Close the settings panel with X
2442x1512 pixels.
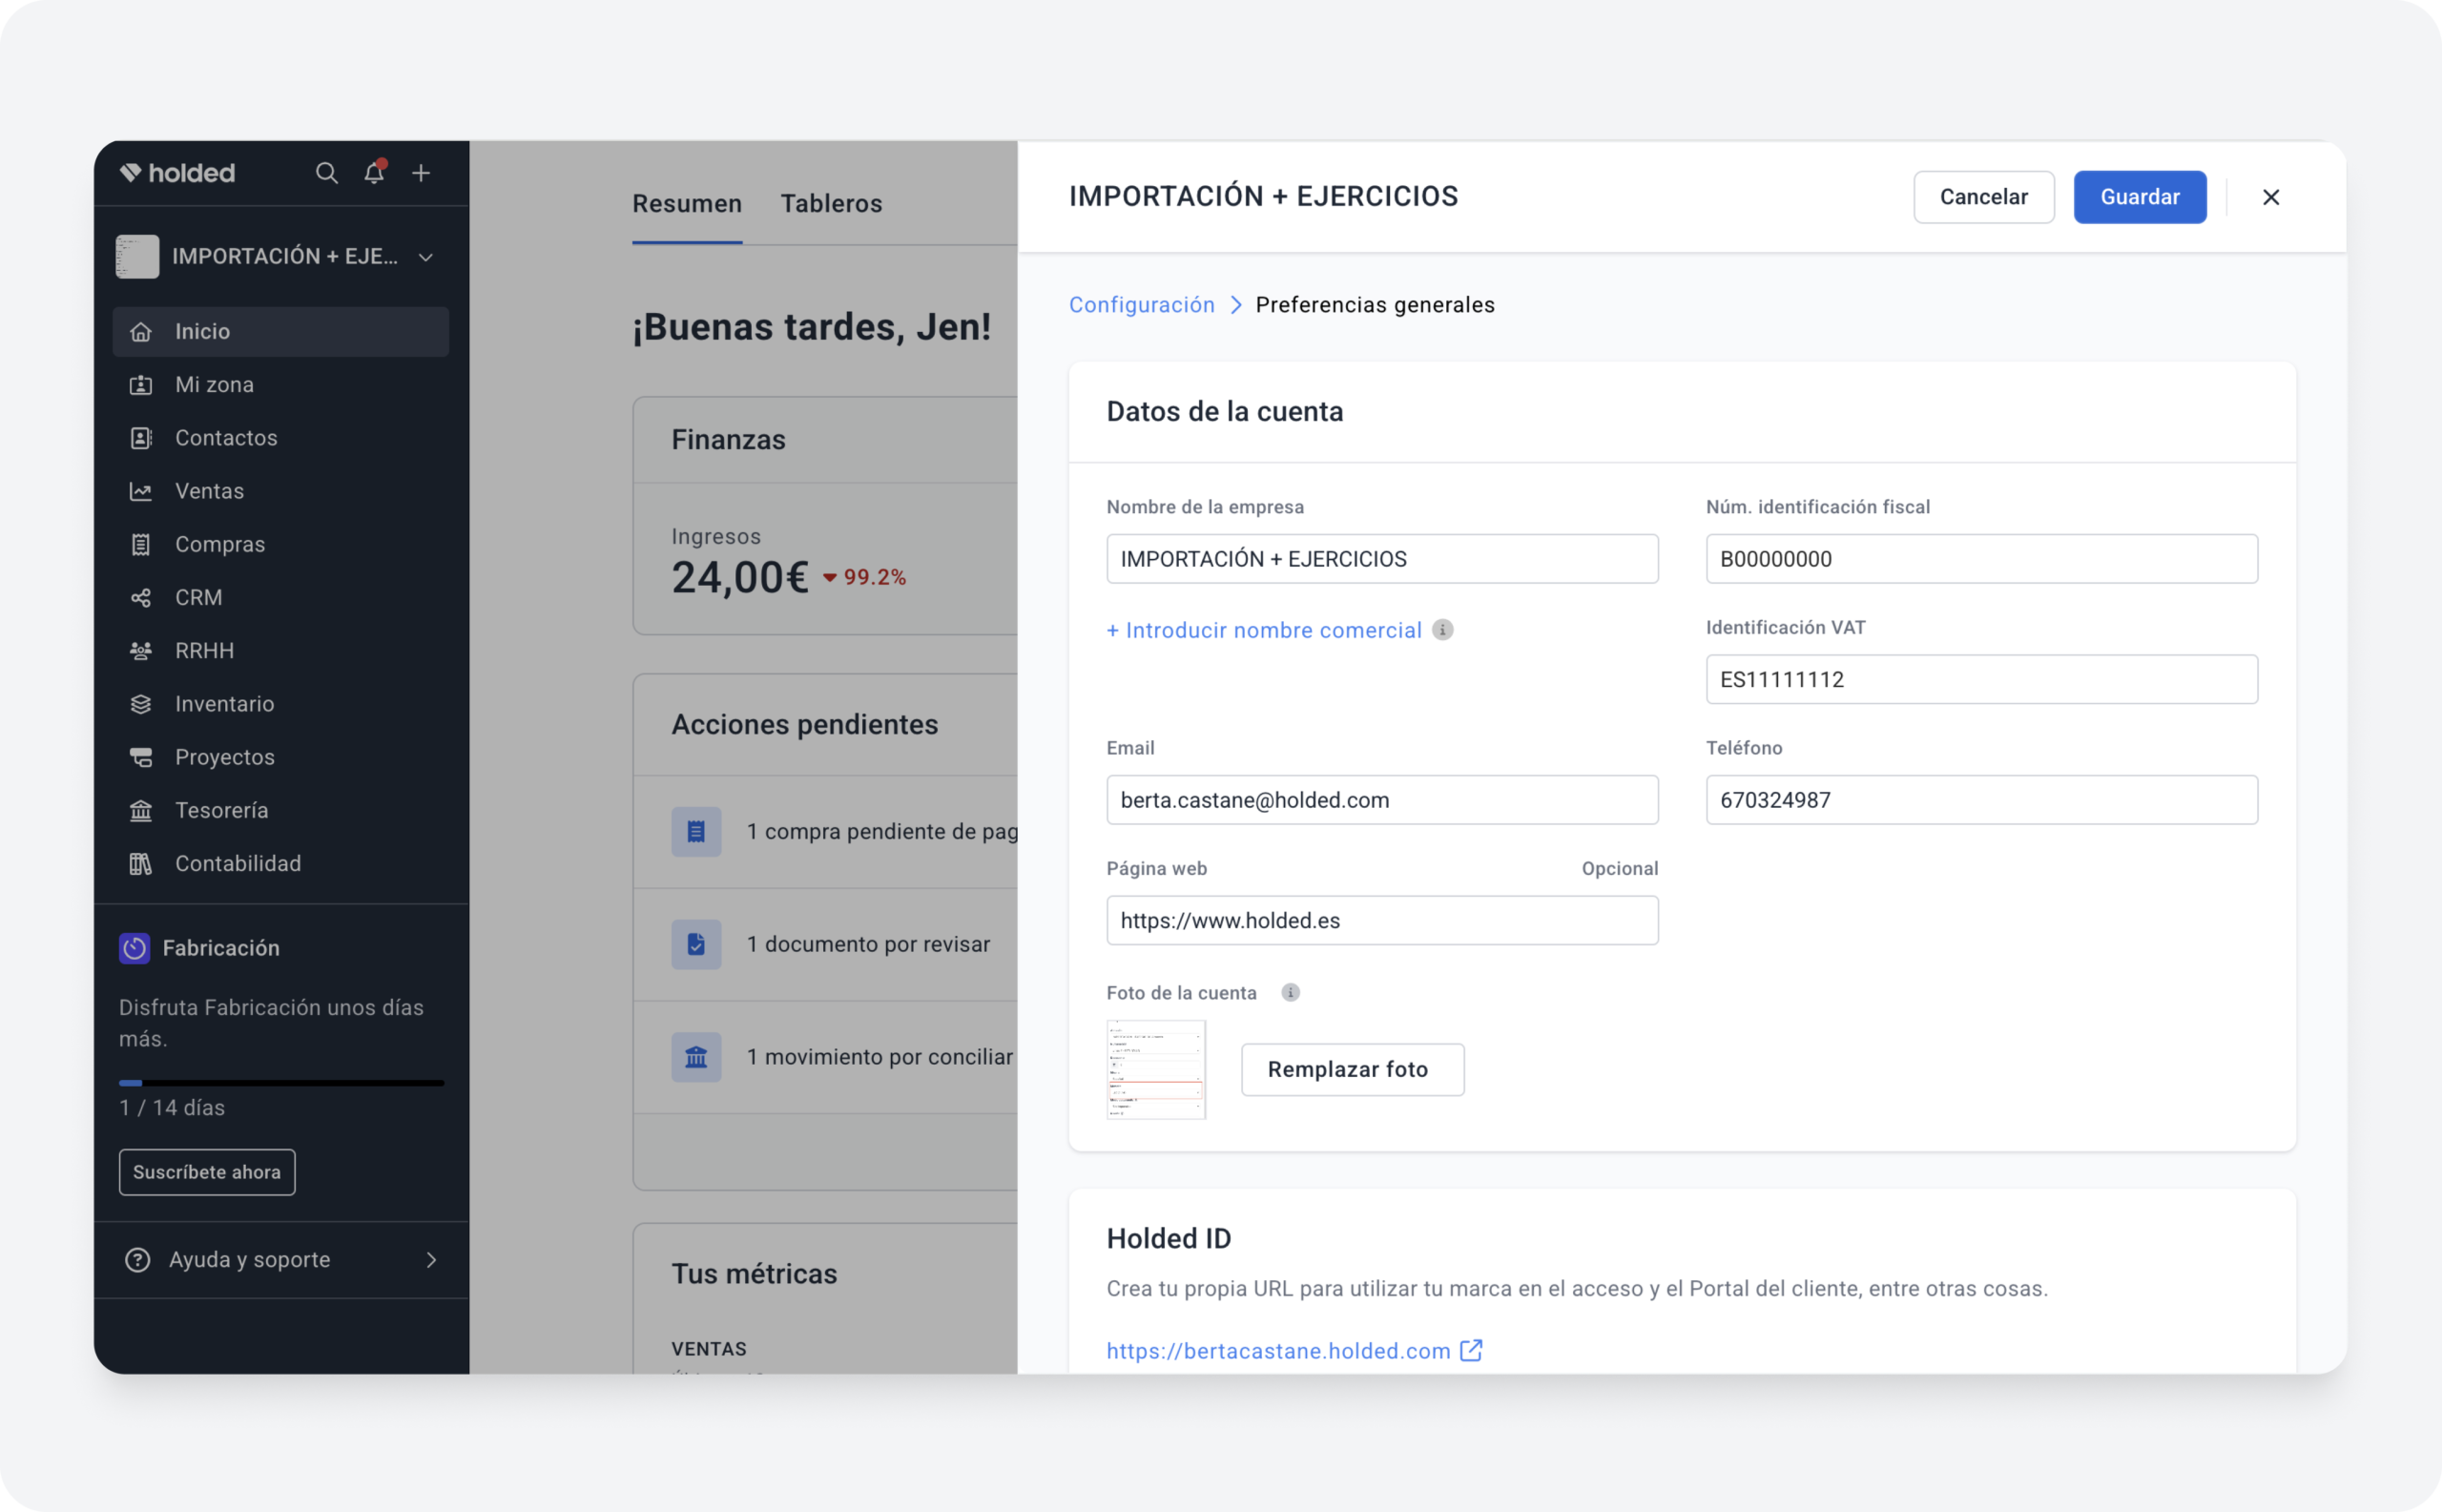[2271, 198]
